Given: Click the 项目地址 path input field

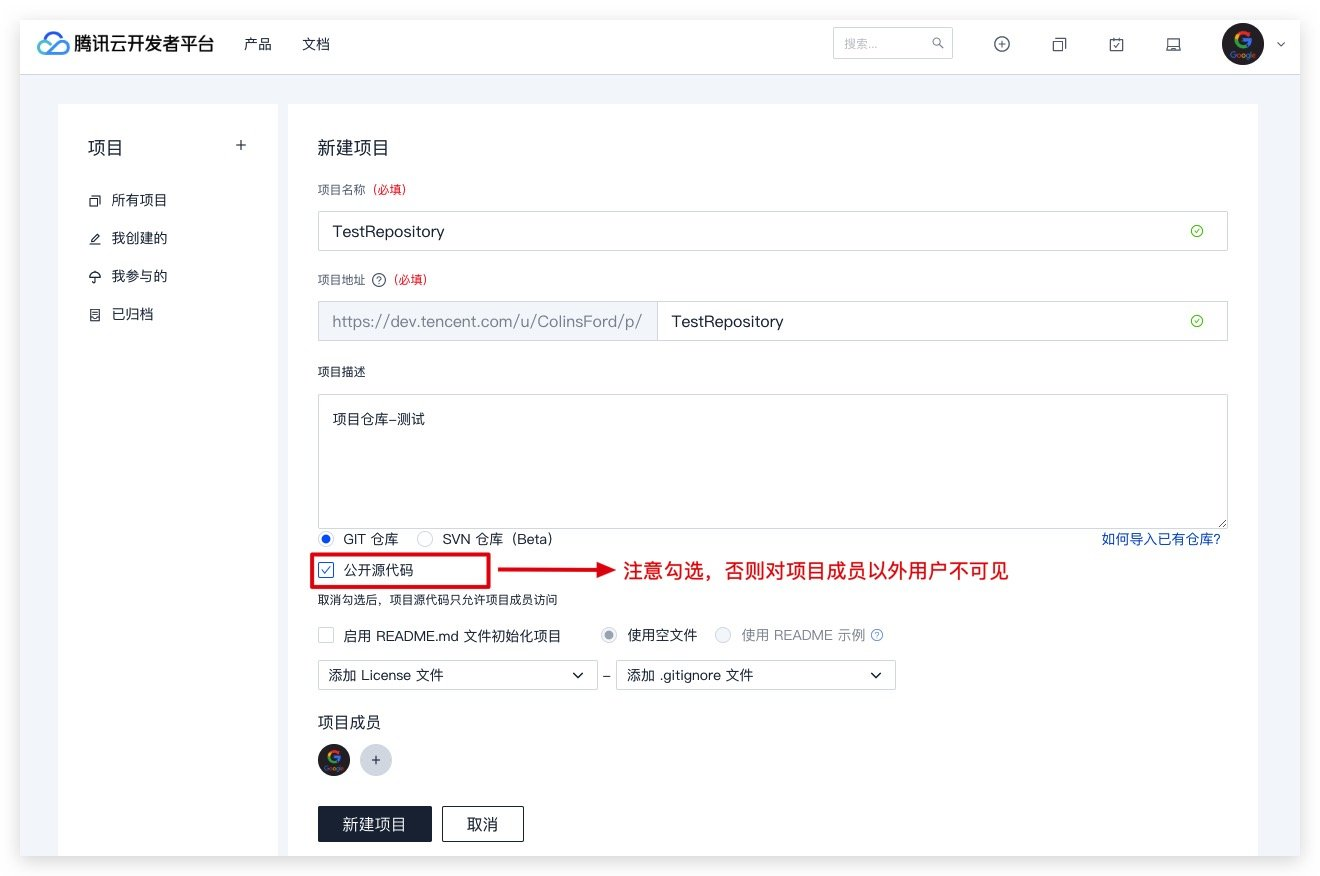Looking at the screenshot, I should (942, 321).
